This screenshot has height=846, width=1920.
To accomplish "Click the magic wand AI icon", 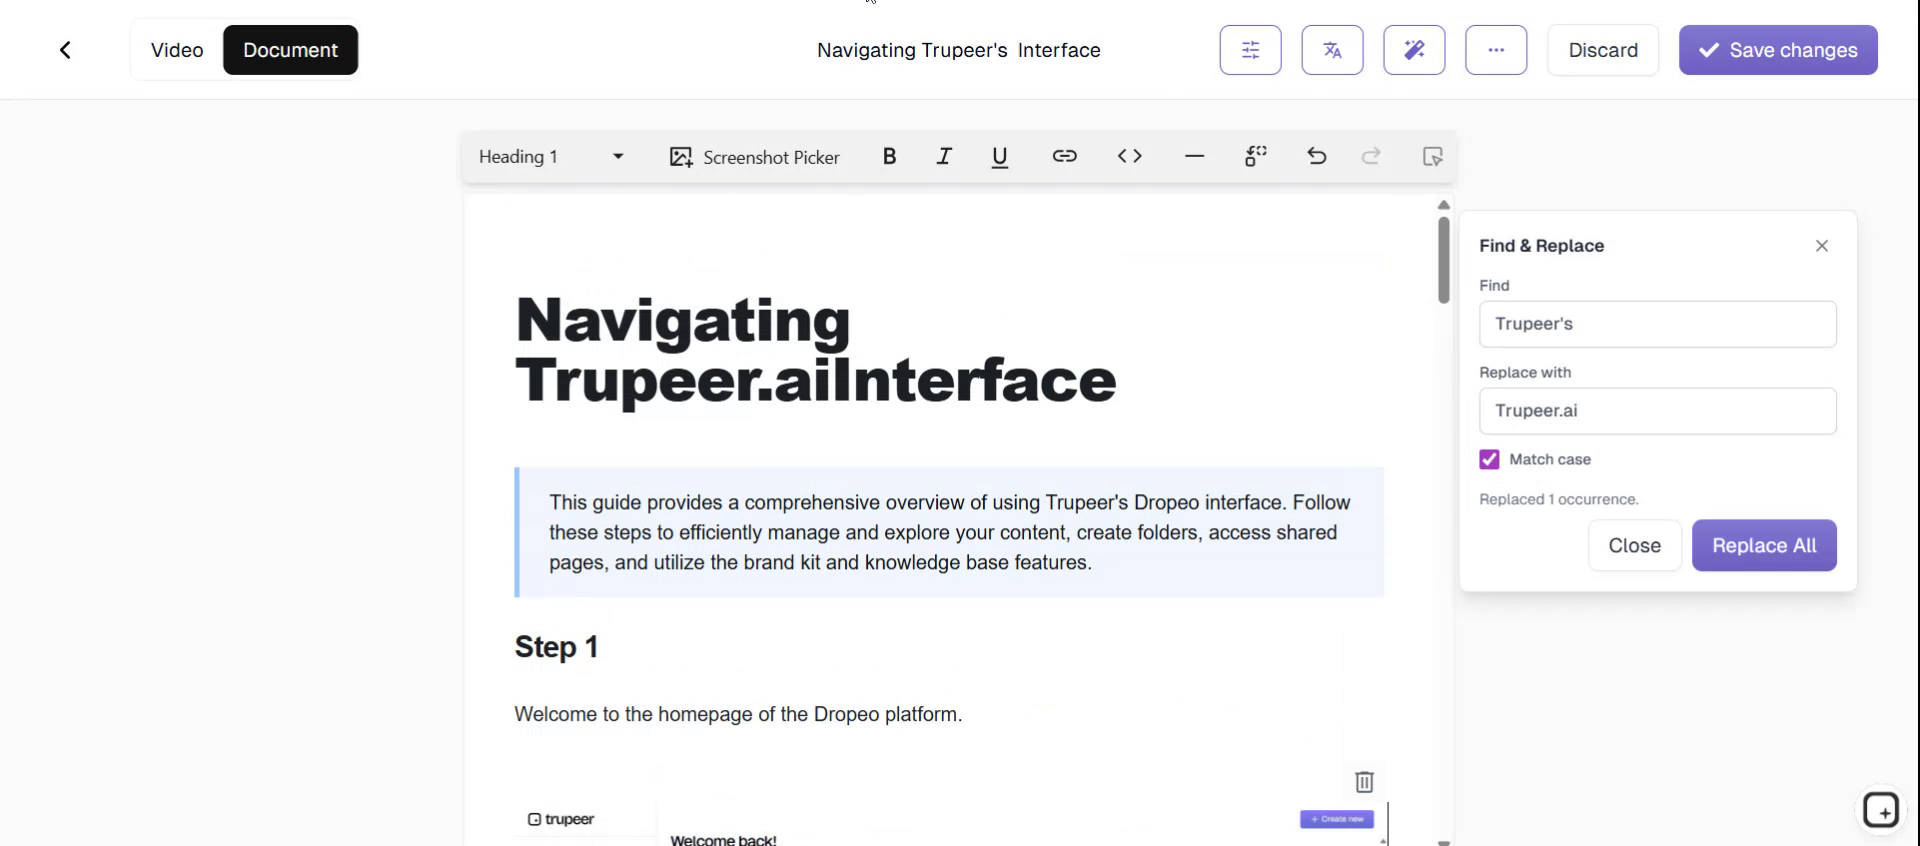I will tap(1414, 50).
